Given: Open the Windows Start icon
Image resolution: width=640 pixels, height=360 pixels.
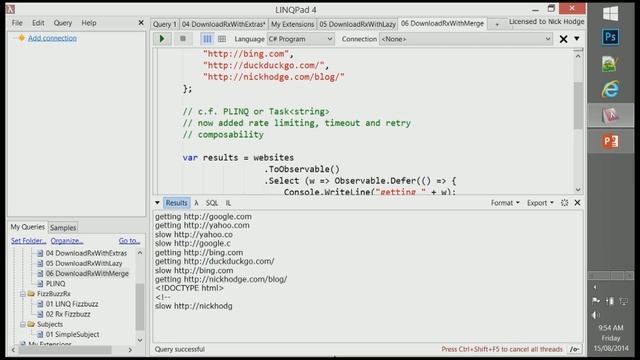Looking at the screenshot, I should (x=611, y=14).
